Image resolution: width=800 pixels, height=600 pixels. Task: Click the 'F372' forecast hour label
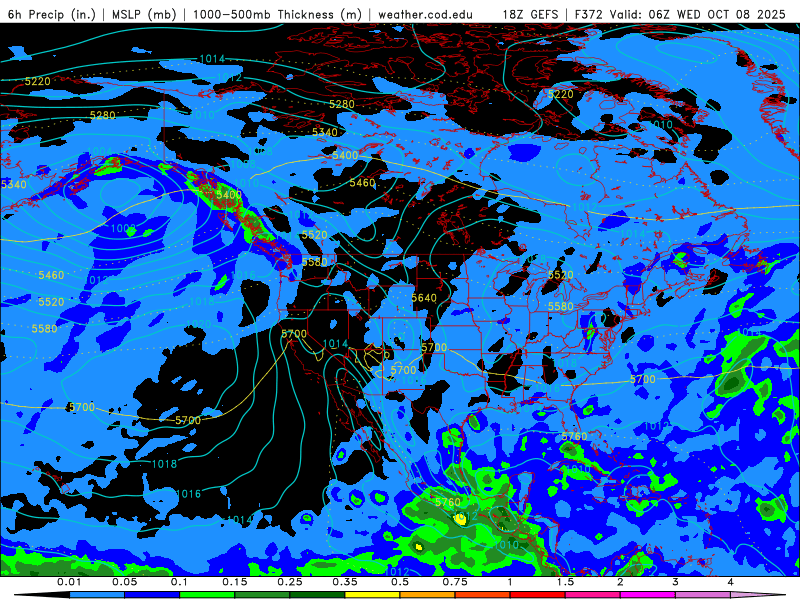pyautogui.click(x=589, y=14)
